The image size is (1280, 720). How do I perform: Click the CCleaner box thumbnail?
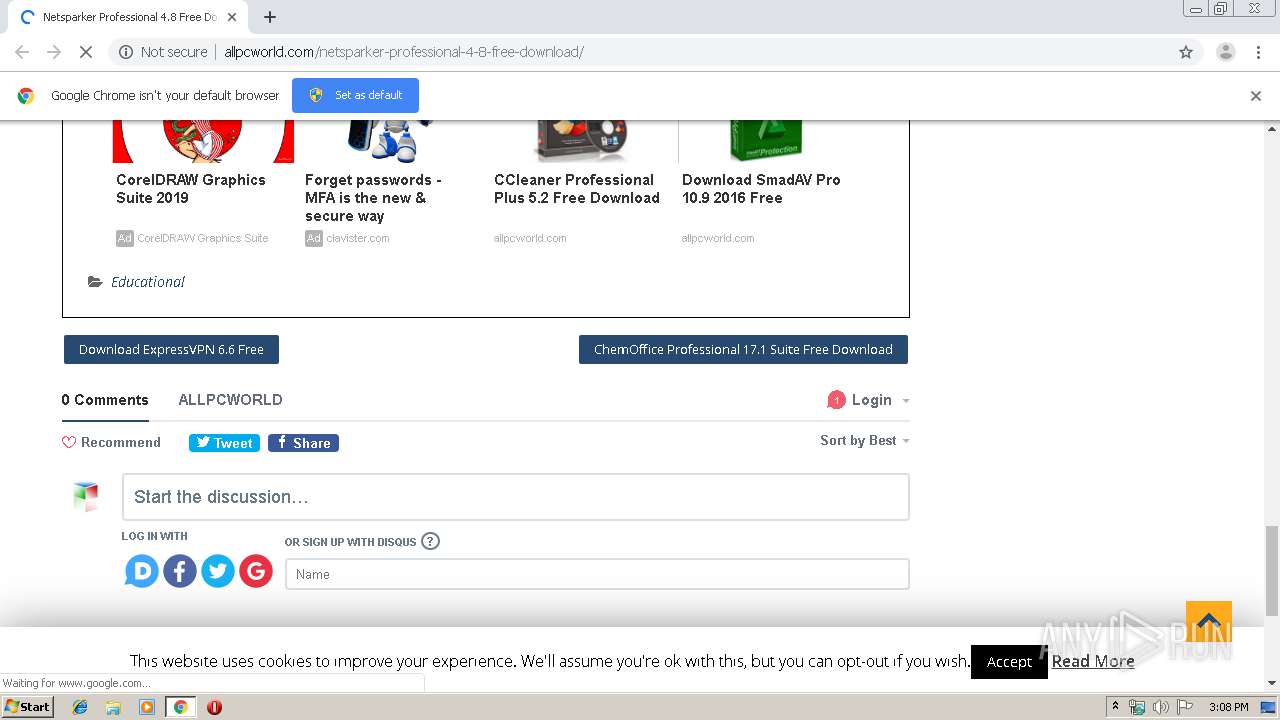coord(580,141)
